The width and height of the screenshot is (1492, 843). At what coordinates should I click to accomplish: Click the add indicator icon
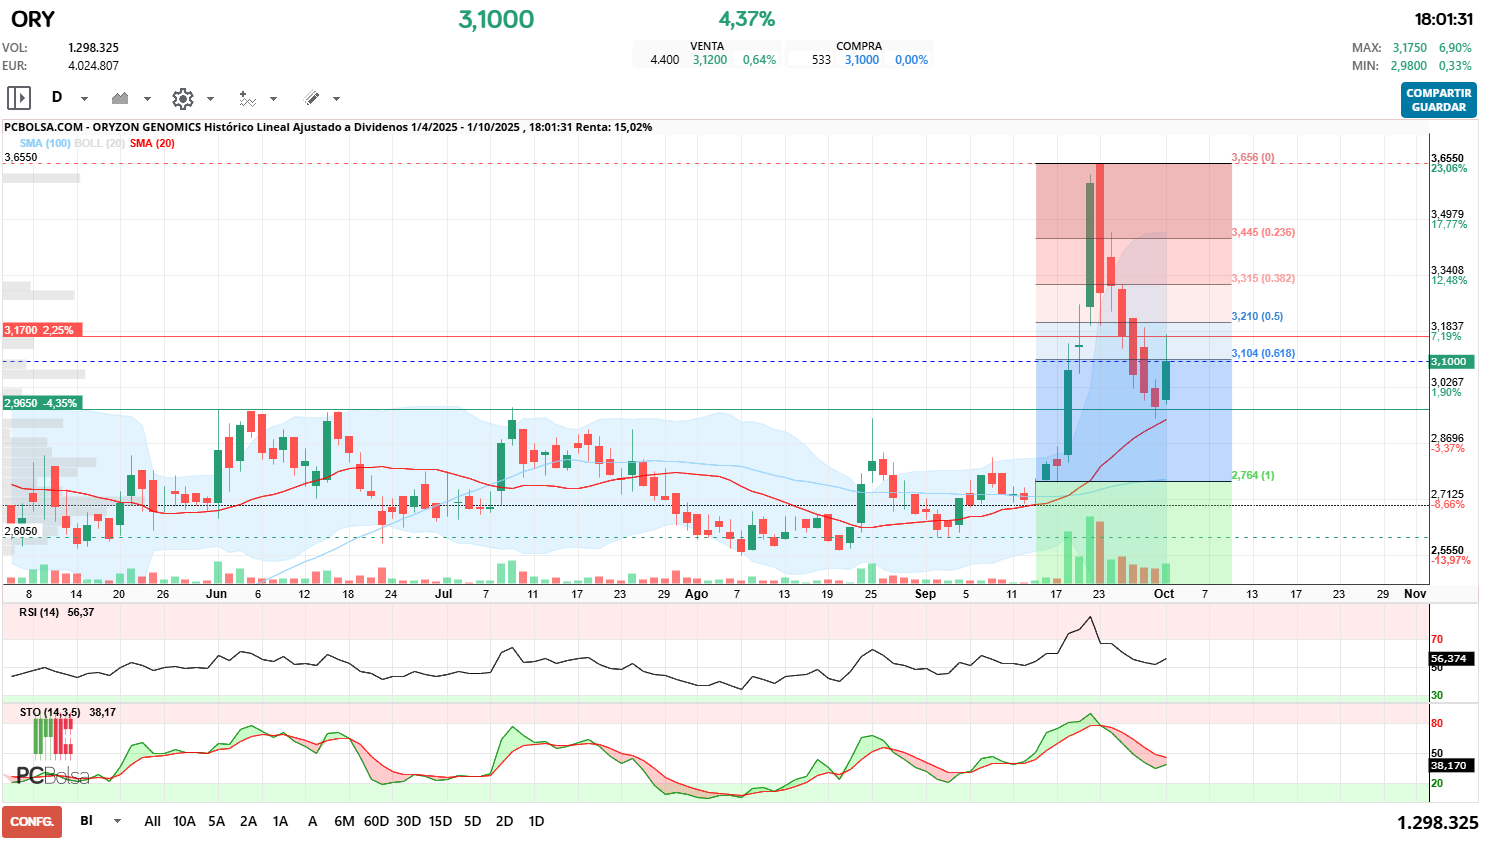[247, 98]
